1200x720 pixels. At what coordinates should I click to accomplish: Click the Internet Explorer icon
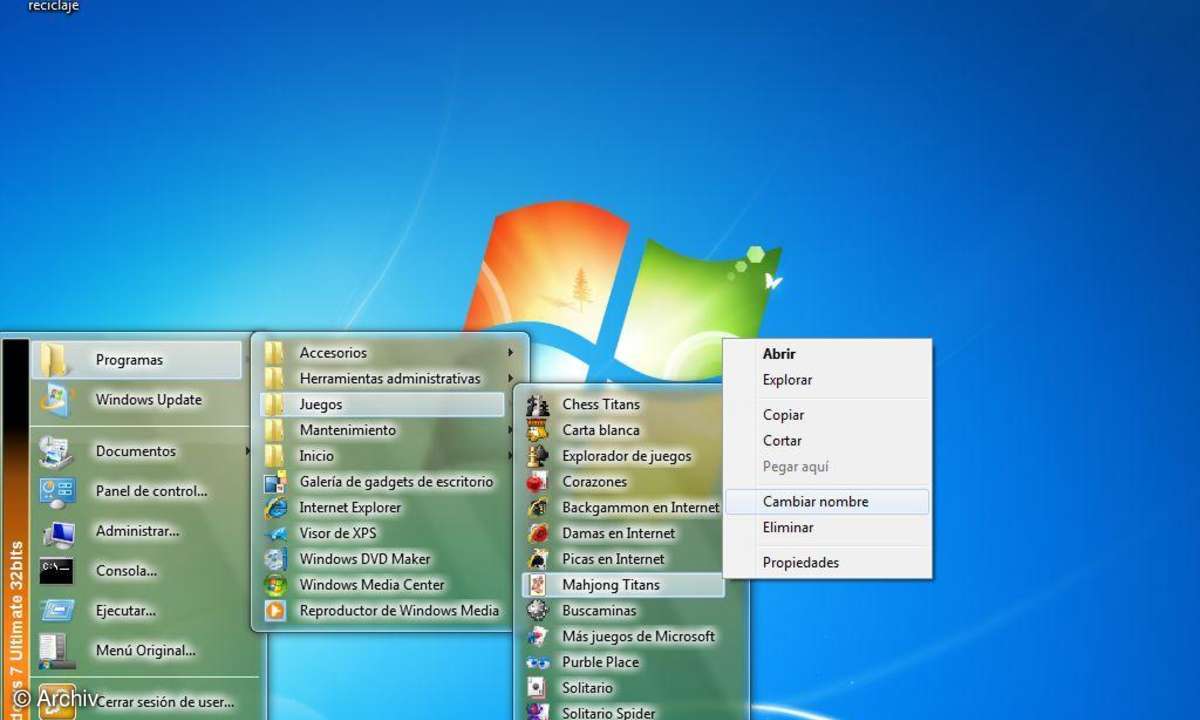pos(275,508)
